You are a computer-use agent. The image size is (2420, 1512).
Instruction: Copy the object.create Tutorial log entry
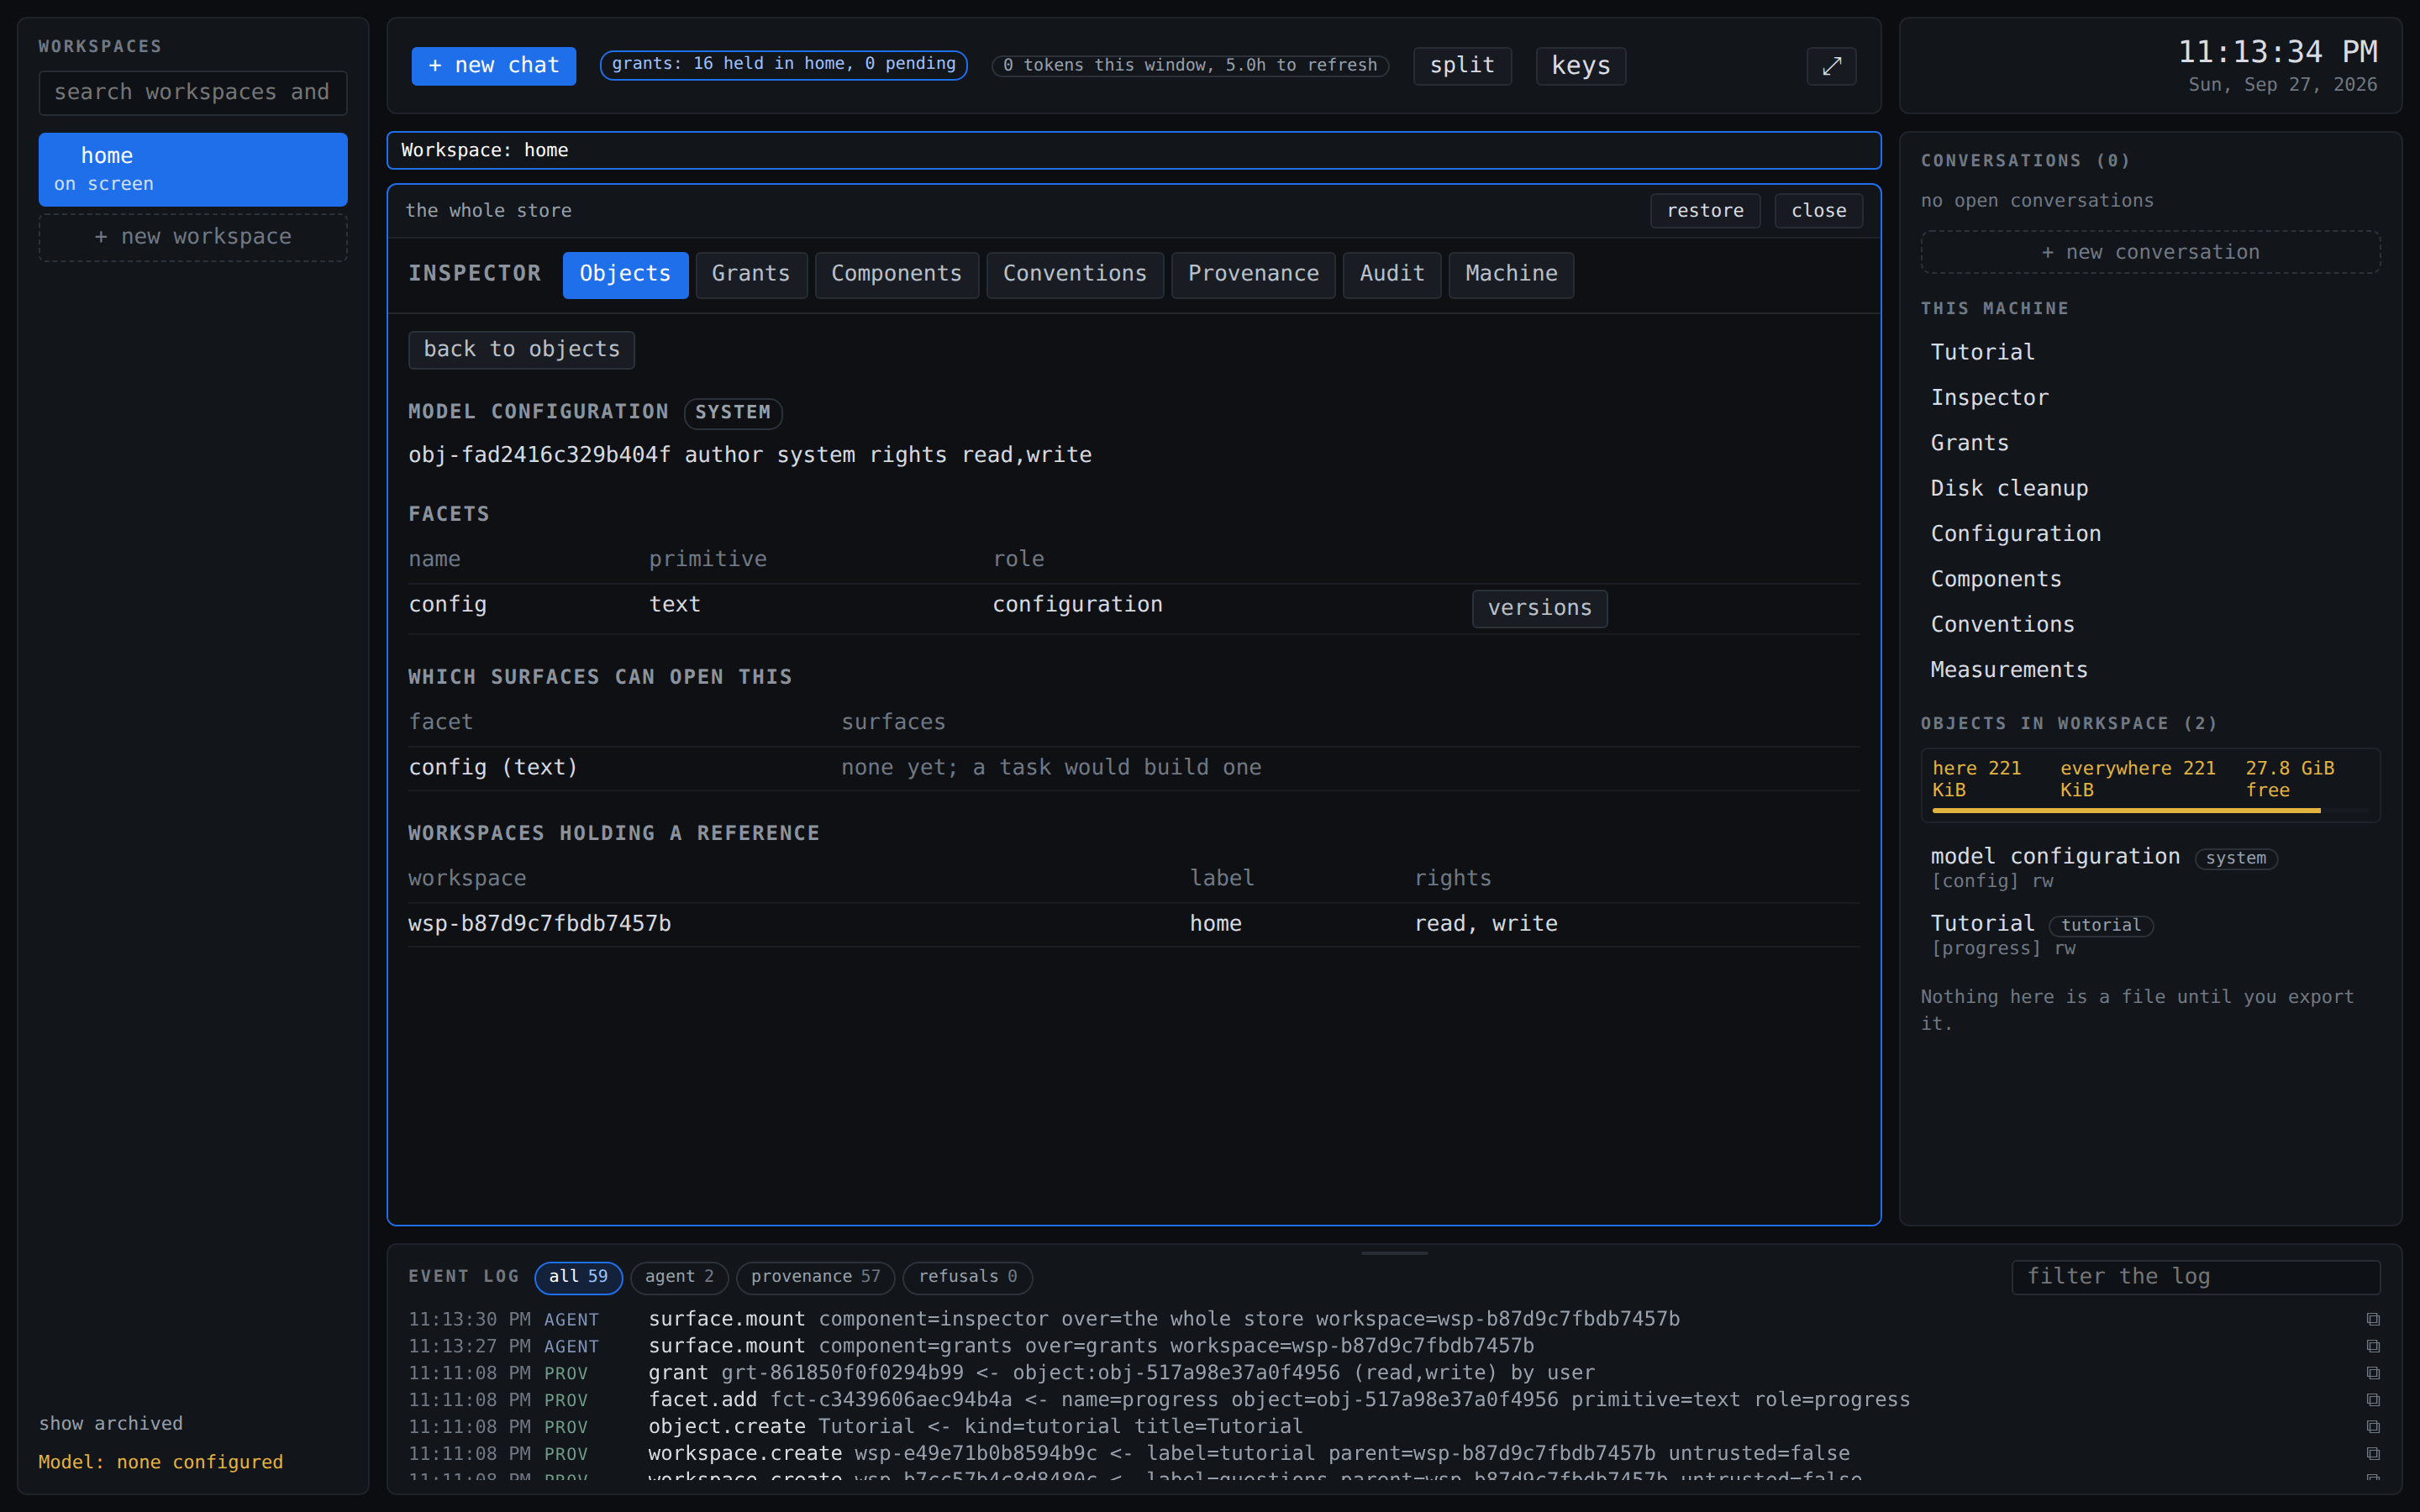2372,1427
